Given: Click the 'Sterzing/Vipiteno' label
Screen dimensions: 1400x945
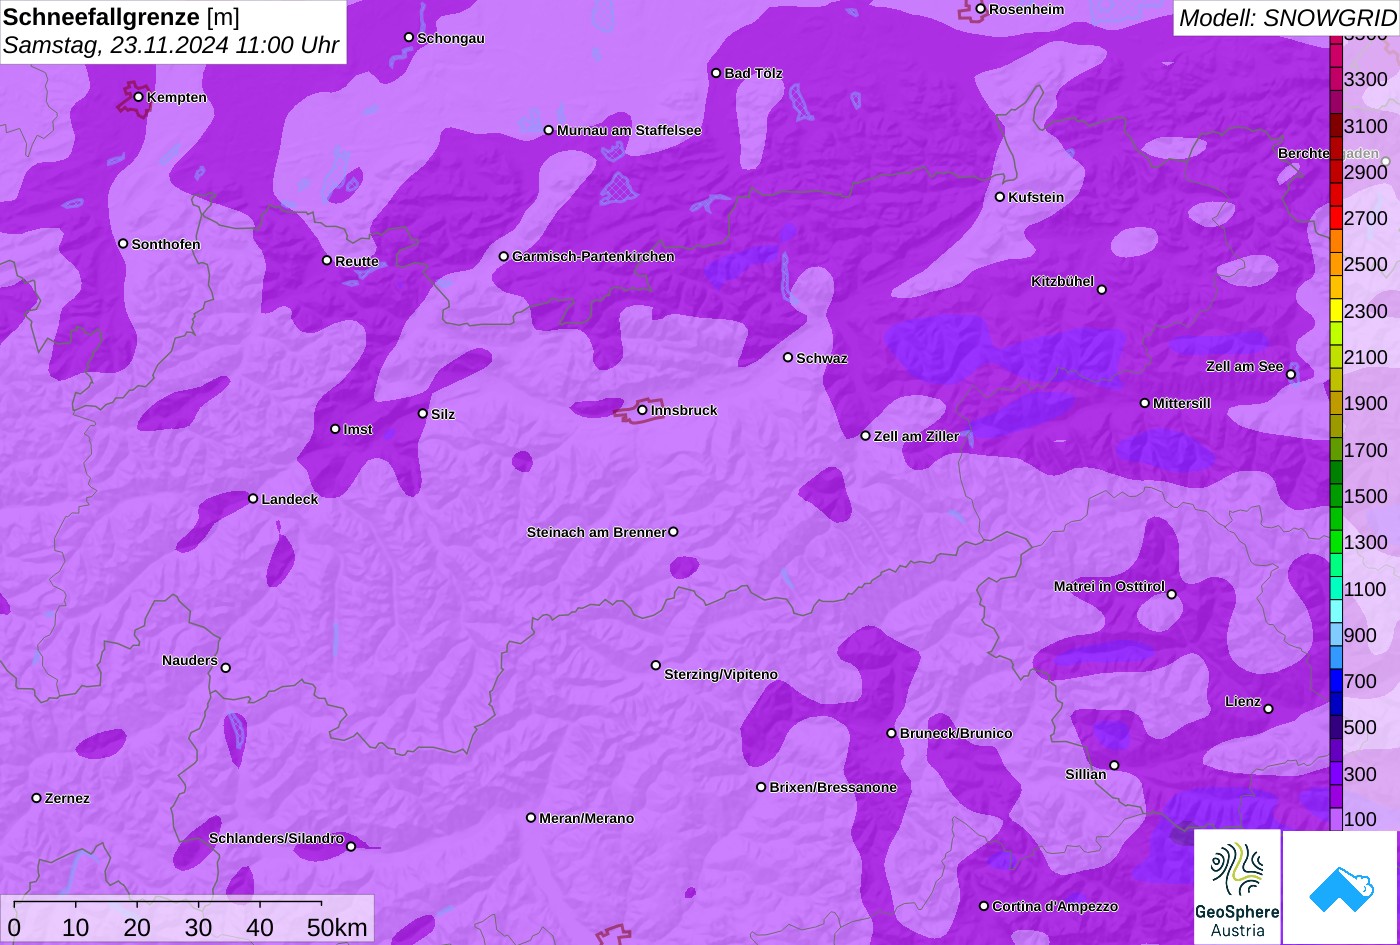Looking at the screenshot, I should point(721,675).
